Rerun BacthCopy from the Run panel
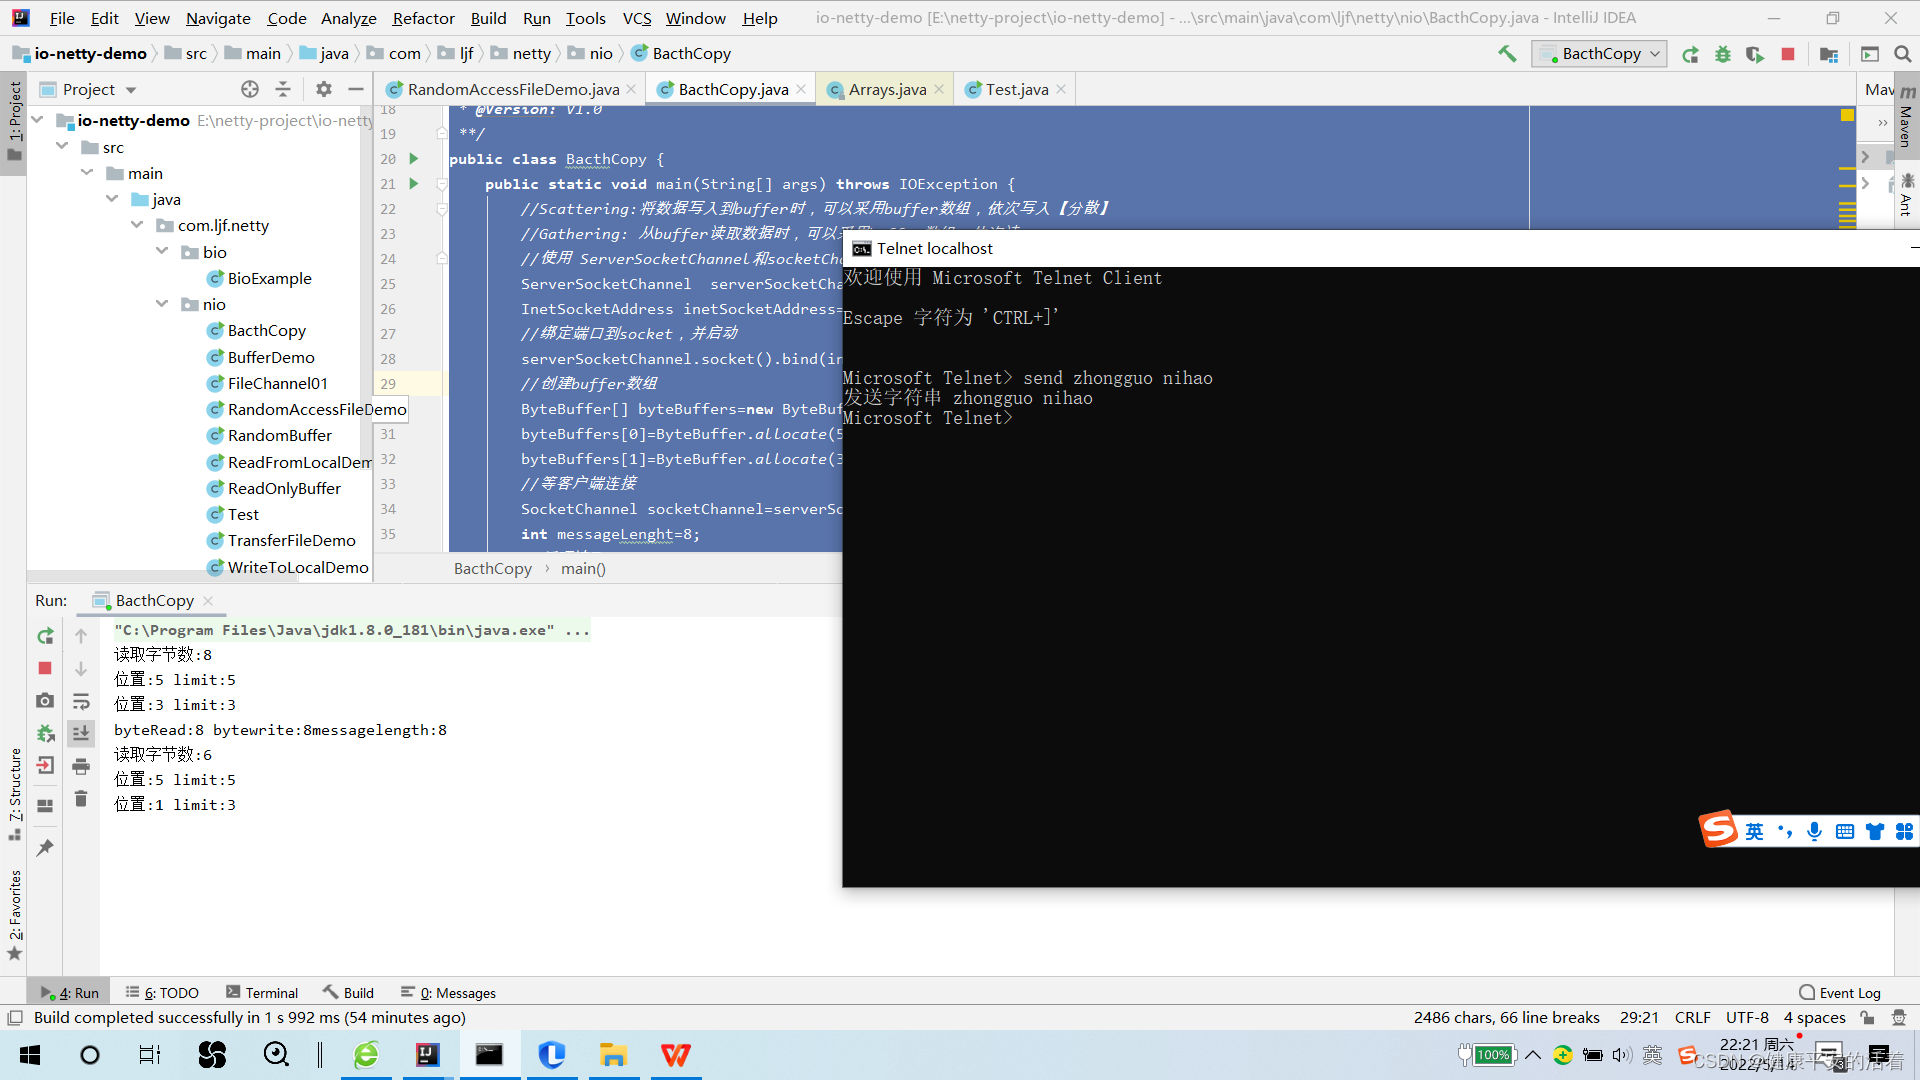Image resolution: width=1920 pixels, height=1080 pixels. [45, 636]
